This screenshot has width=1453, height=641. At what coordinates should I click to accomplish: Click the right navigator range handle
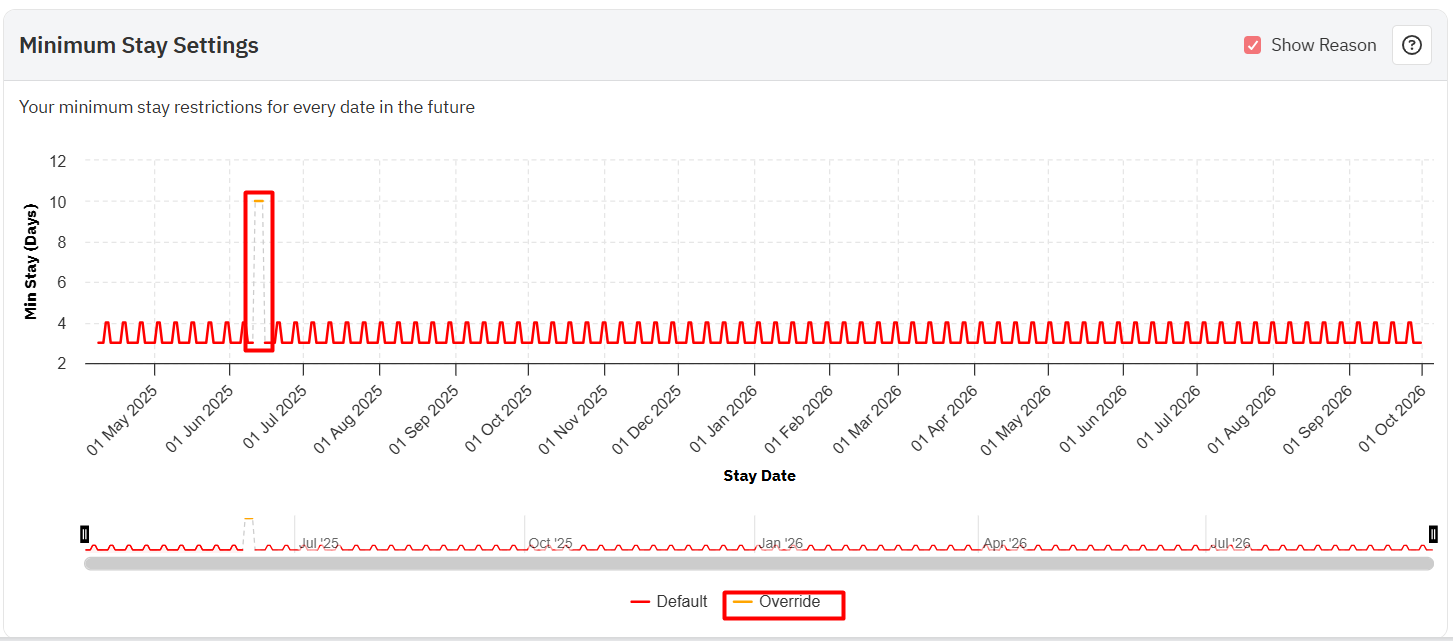1433,534
